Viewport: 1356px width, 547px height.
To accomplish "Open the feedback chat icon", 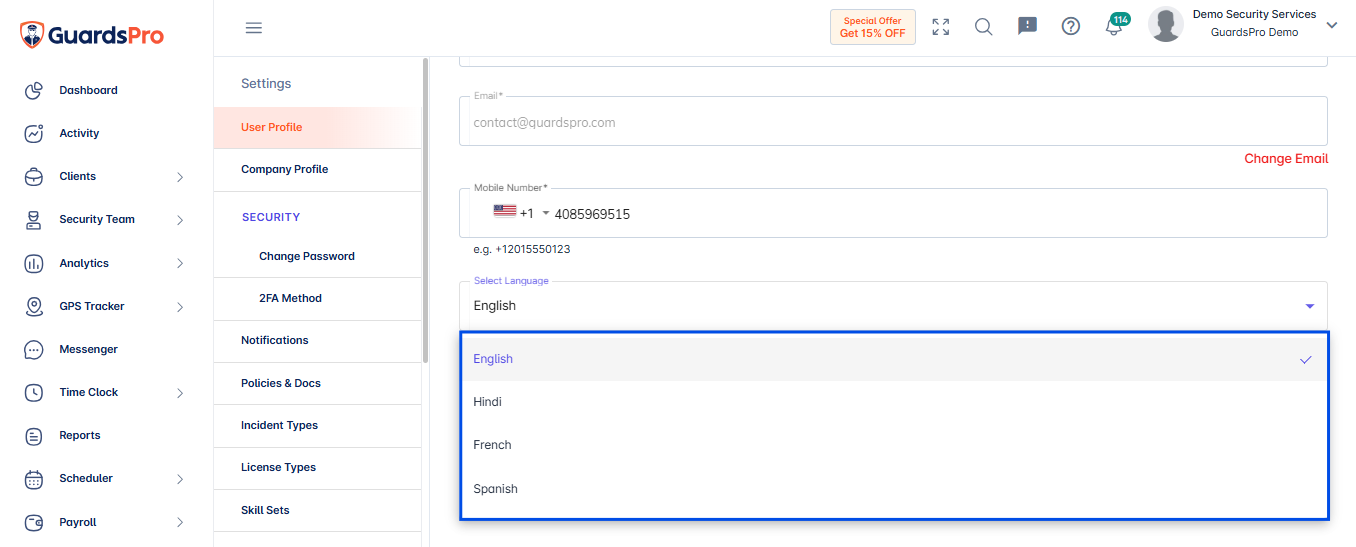I will pyautogui.click(x=1027, y=27).
